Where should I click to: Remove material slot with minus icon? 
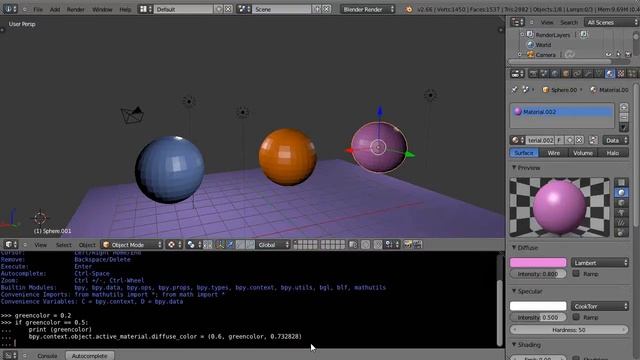624,117
